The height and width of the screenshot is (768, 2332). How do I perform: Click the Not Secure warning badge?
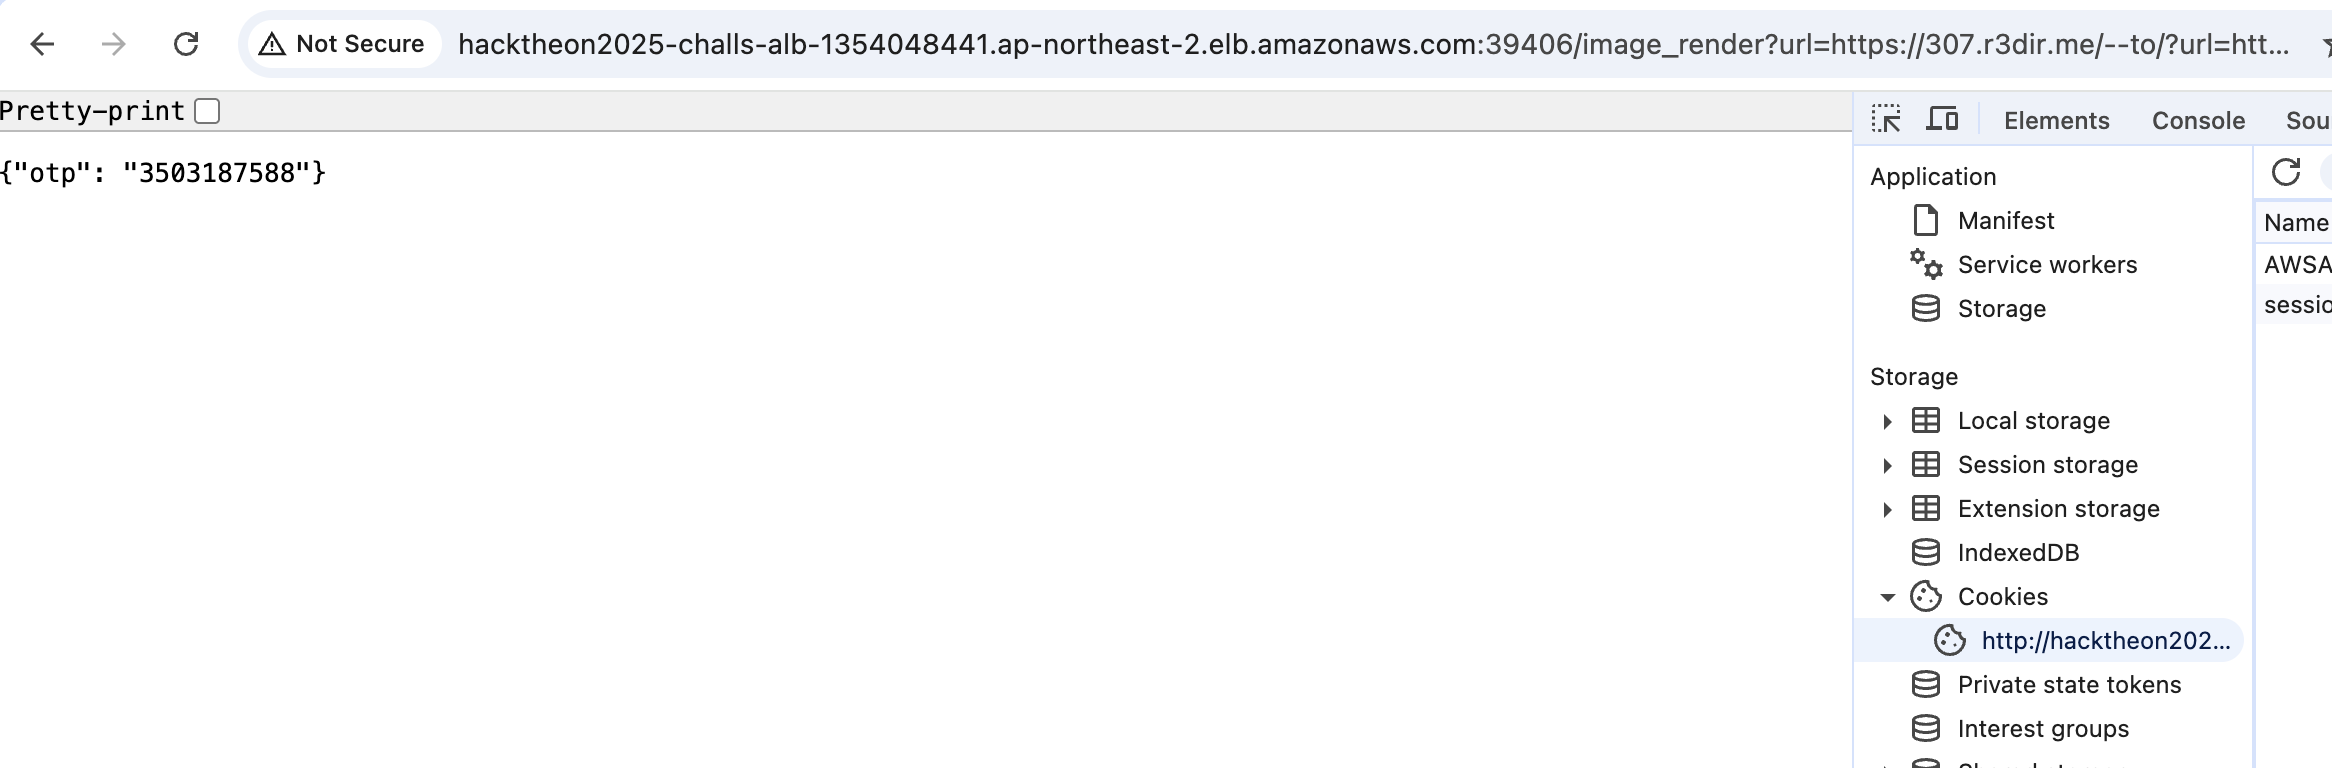[x=343, y=44]
